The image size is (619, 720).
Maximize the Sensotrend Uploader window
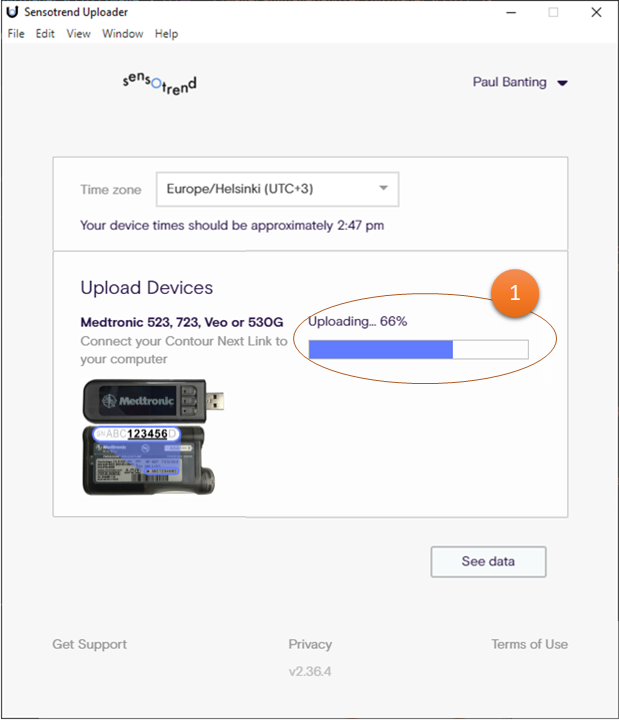553,12
